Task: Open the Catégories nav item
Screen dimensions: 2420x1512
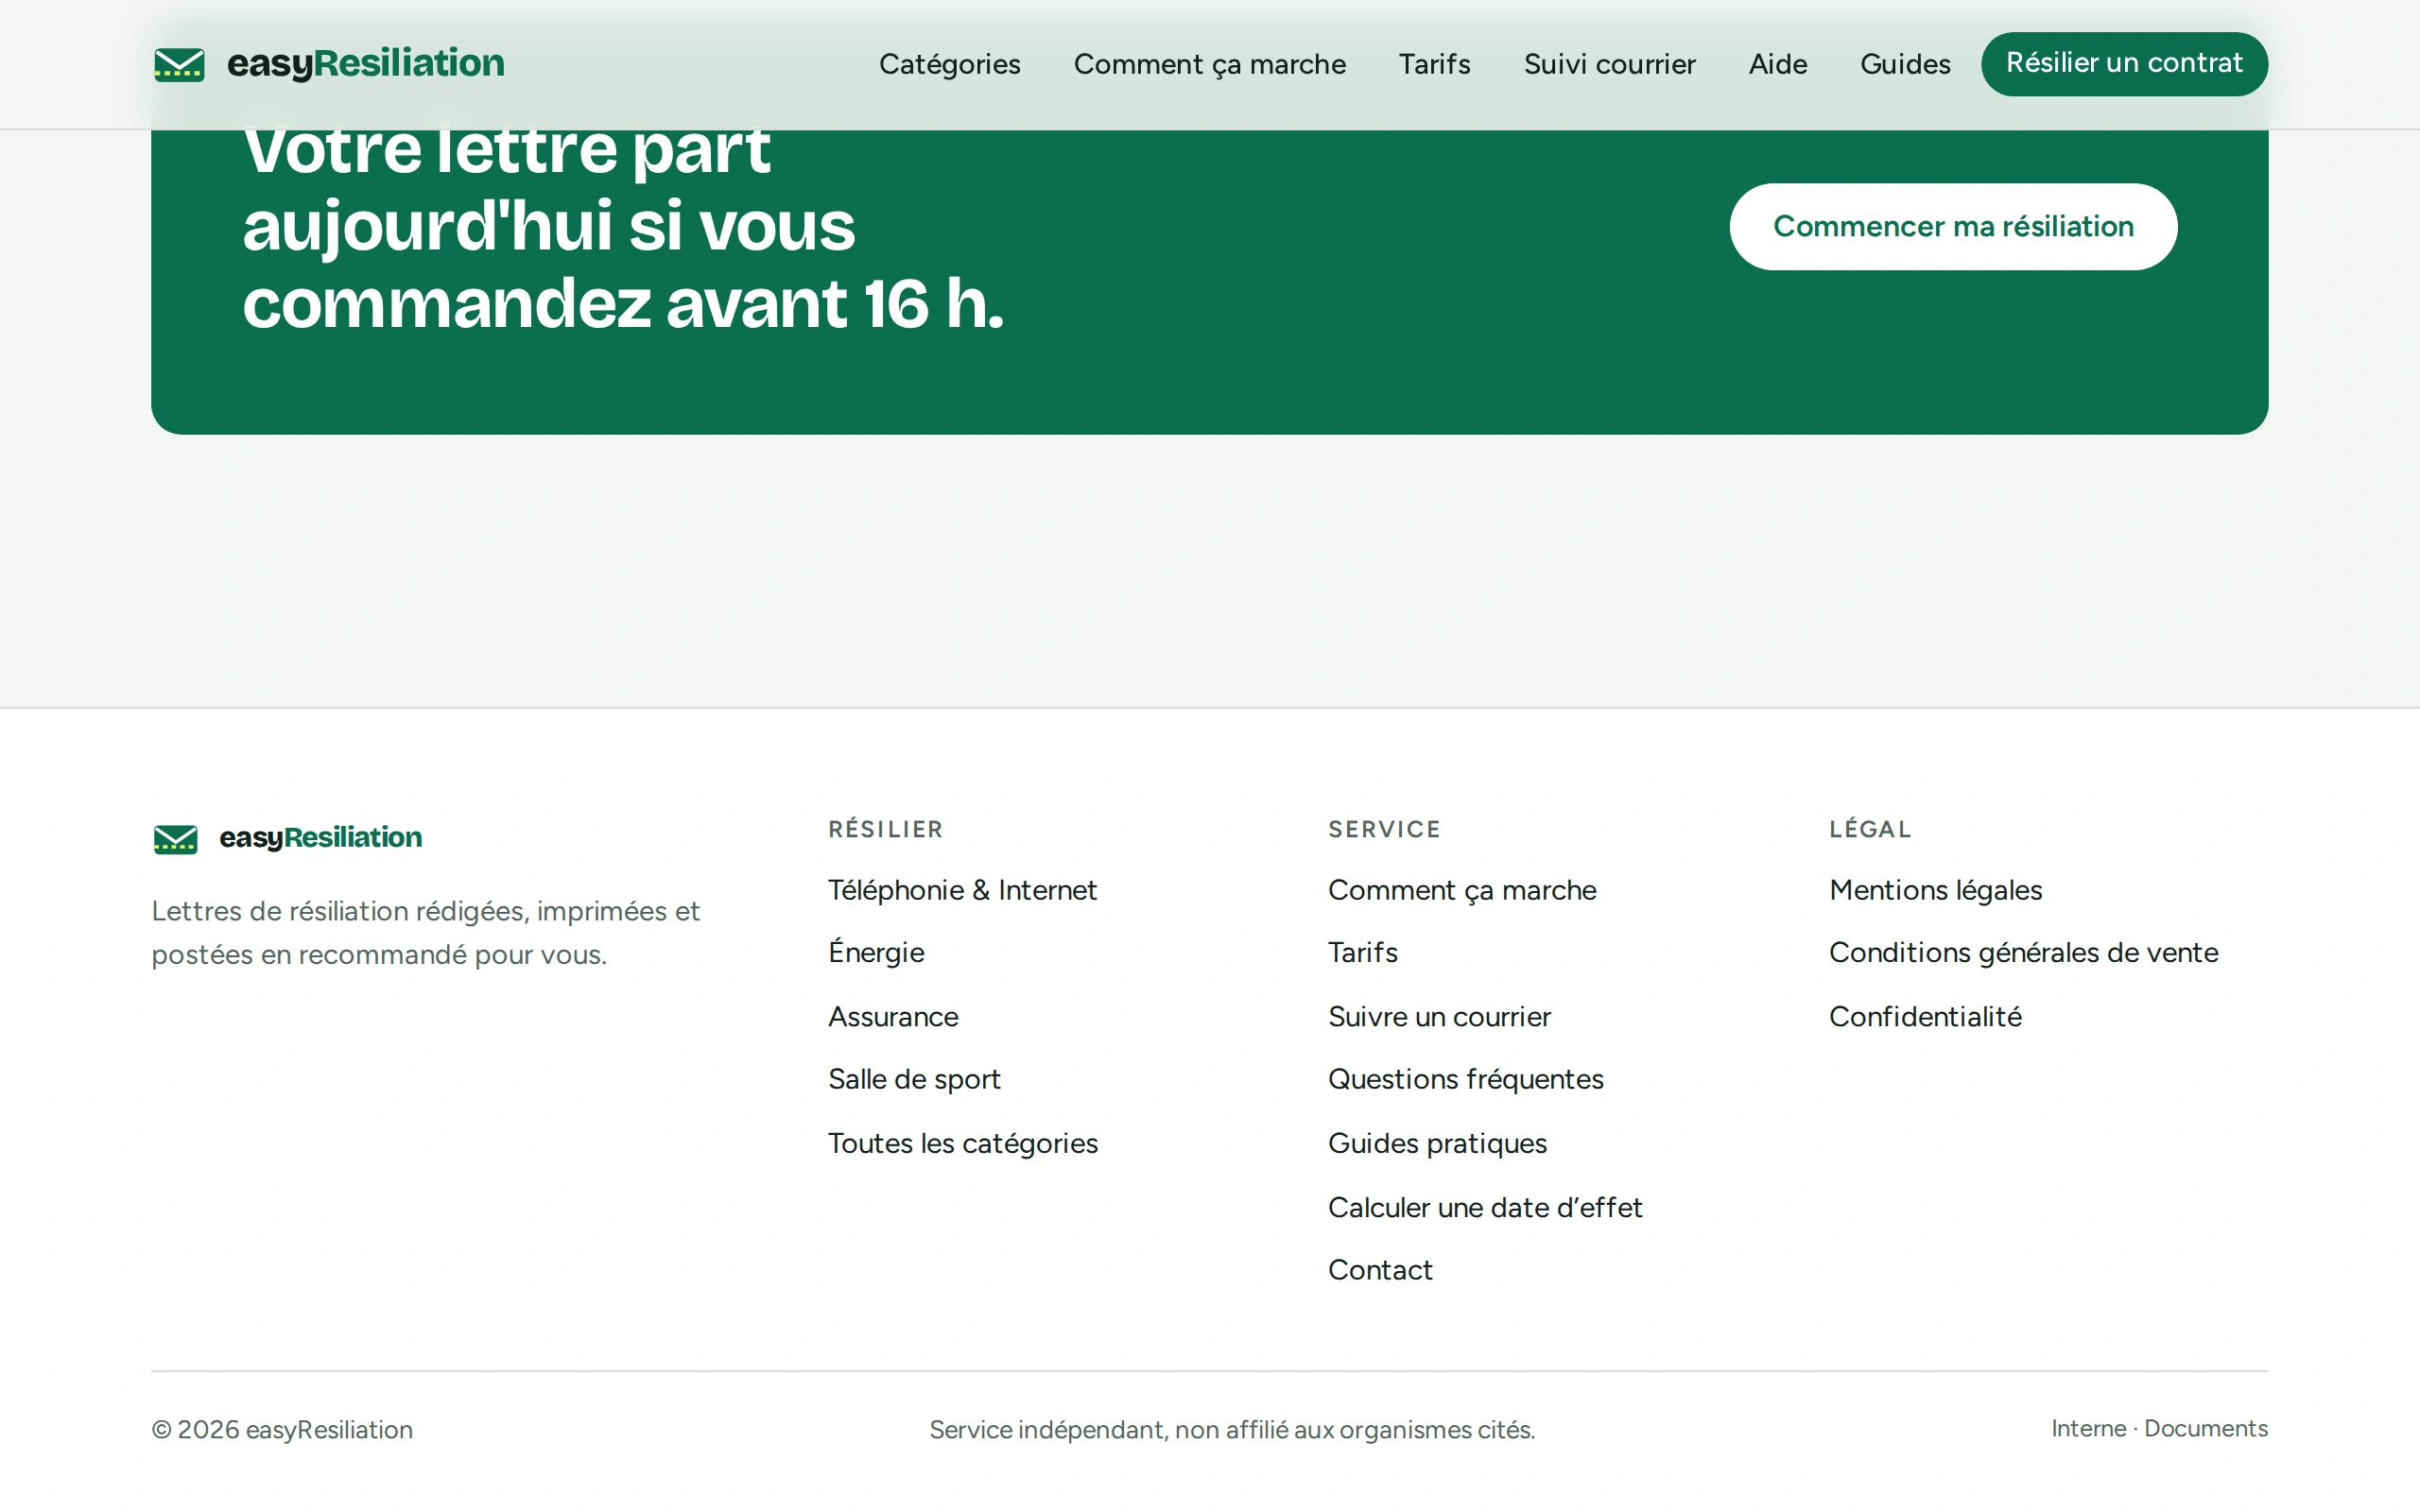Action: tap(949, 64)
